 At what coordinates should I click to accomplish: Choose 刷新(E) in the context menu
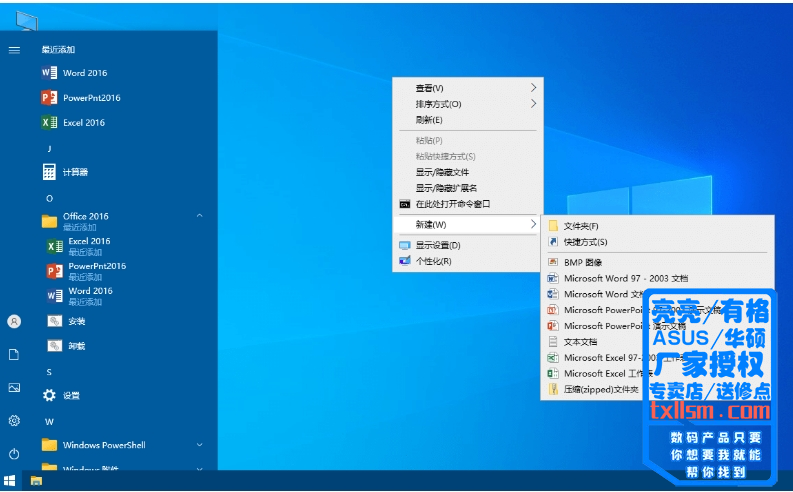pos(468,120)
